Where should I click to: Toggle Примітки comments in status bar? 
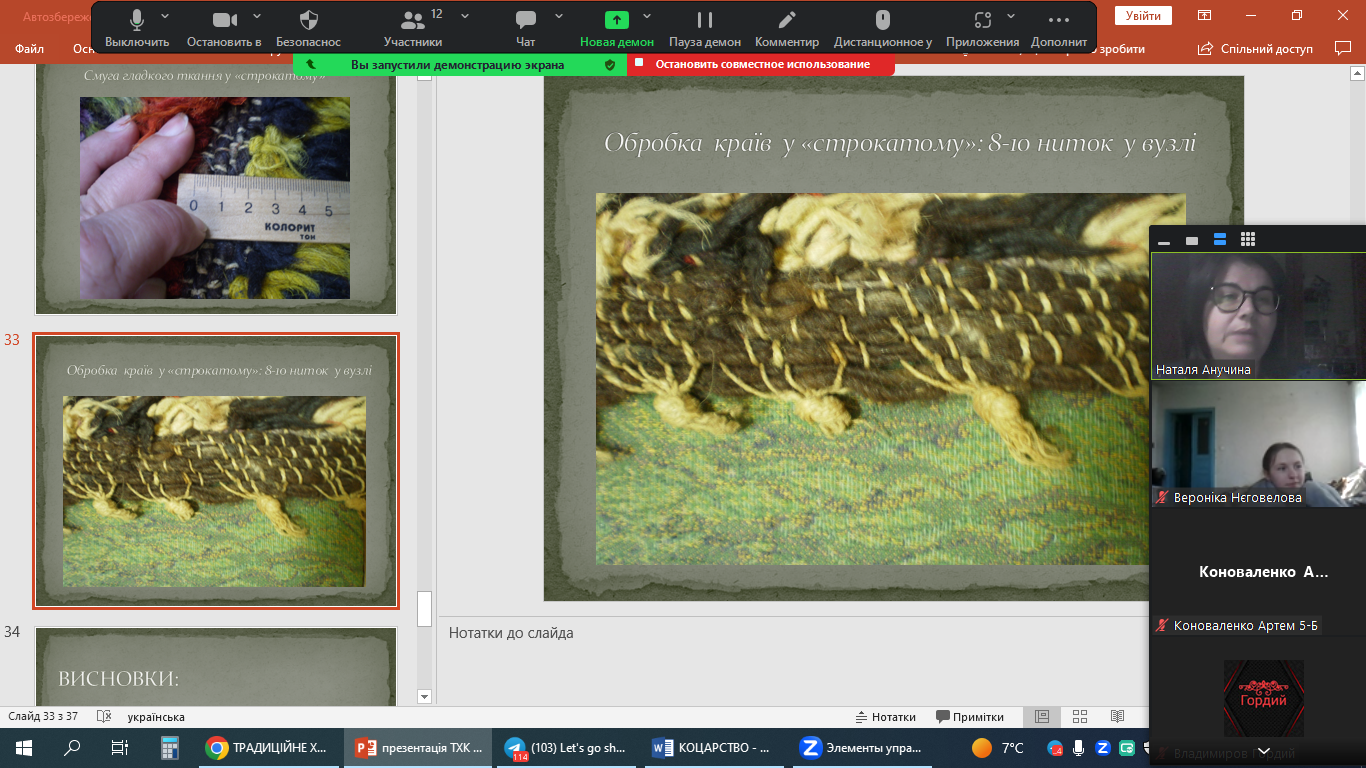970,717
